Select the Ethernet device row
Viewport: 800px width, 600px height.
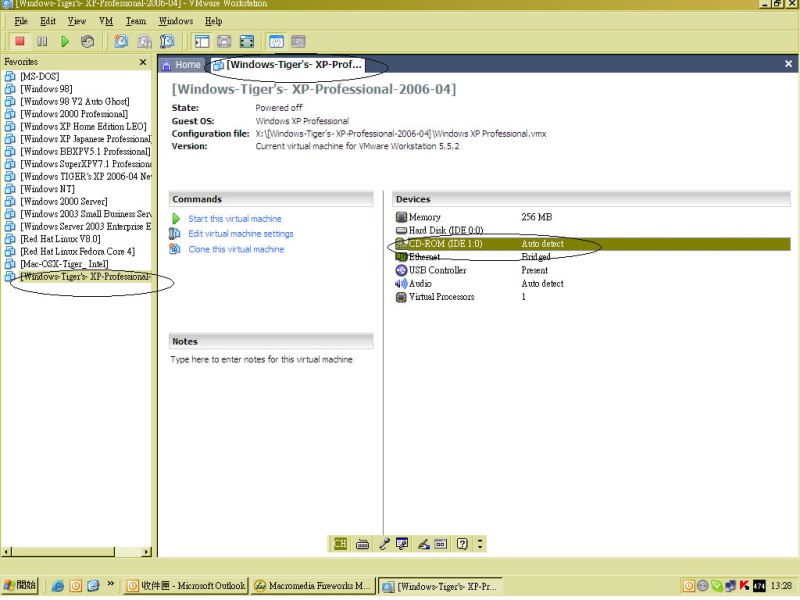click(x=592, y=257)
